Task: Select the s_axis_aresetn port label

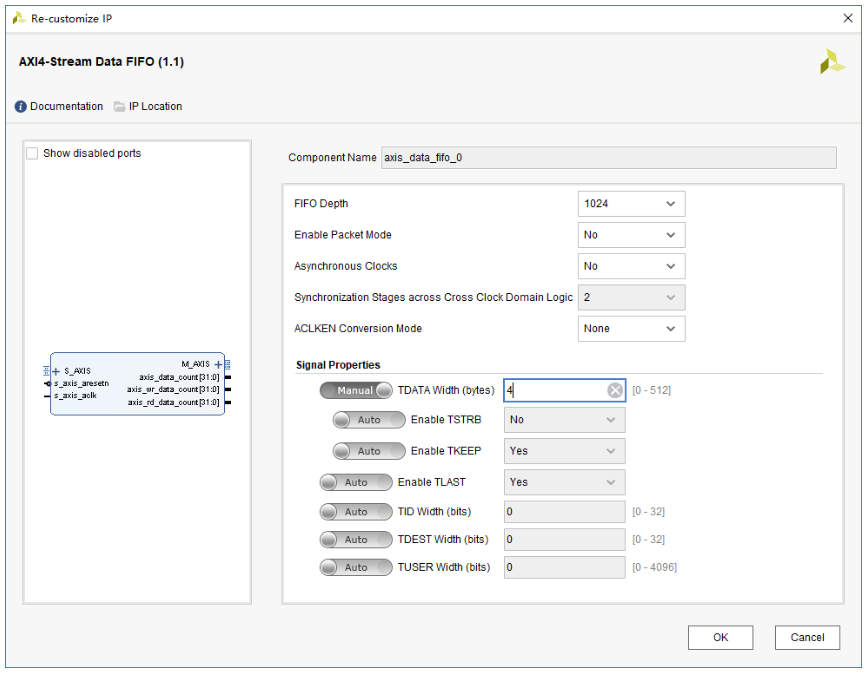Action: 81,383
